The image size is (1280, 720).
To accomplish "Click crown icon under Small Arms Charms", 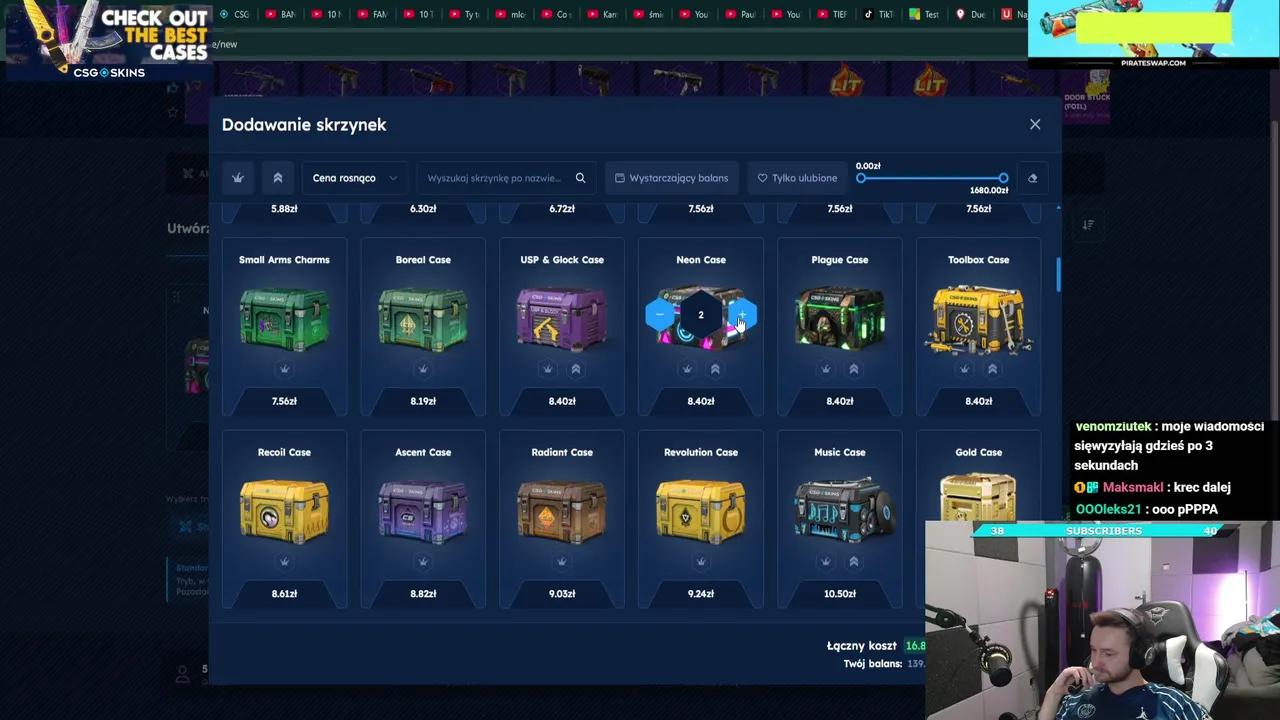I will pyautogui.click(x=284, y=369).
